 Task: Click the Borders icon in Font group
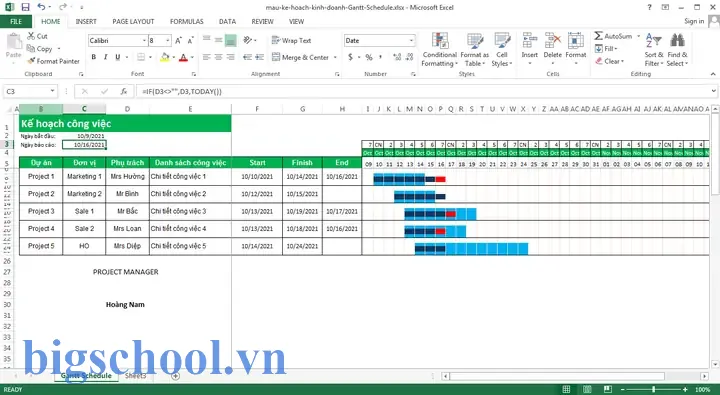[x=141, y=57]
